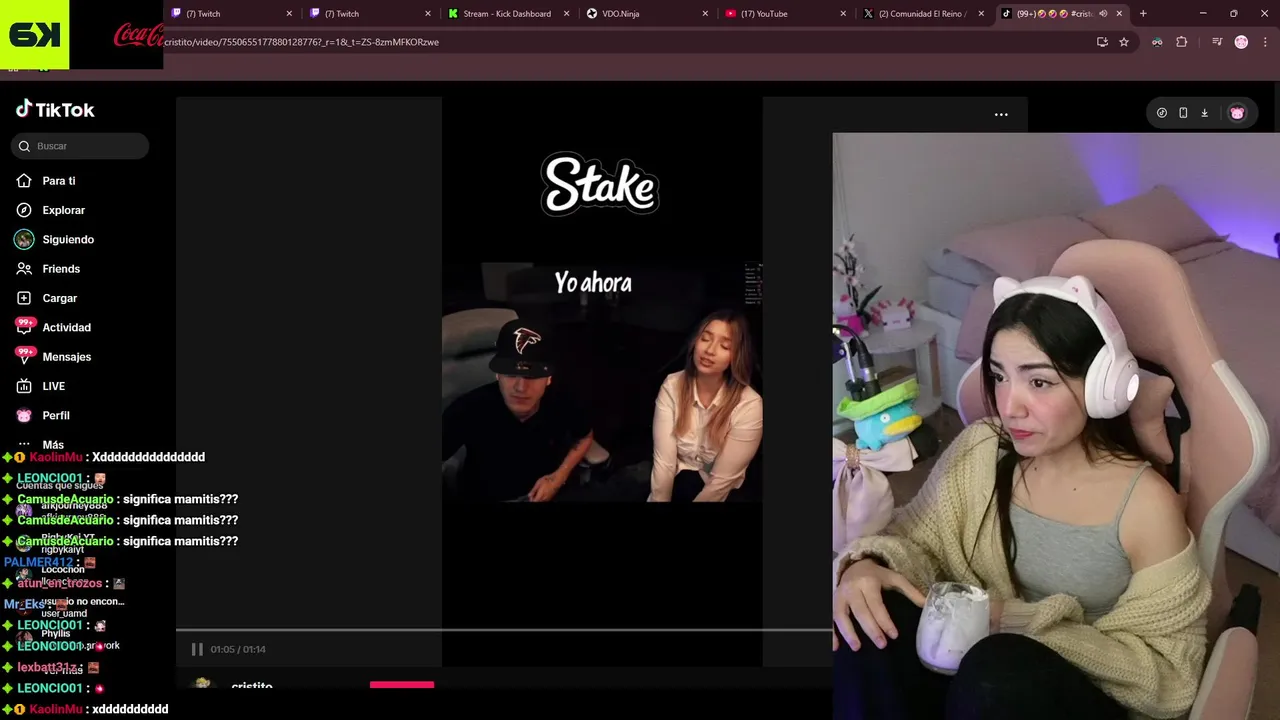Click the TikTok logo
This screenshot has height=720, width=1280.
click(x=55, y=110)
